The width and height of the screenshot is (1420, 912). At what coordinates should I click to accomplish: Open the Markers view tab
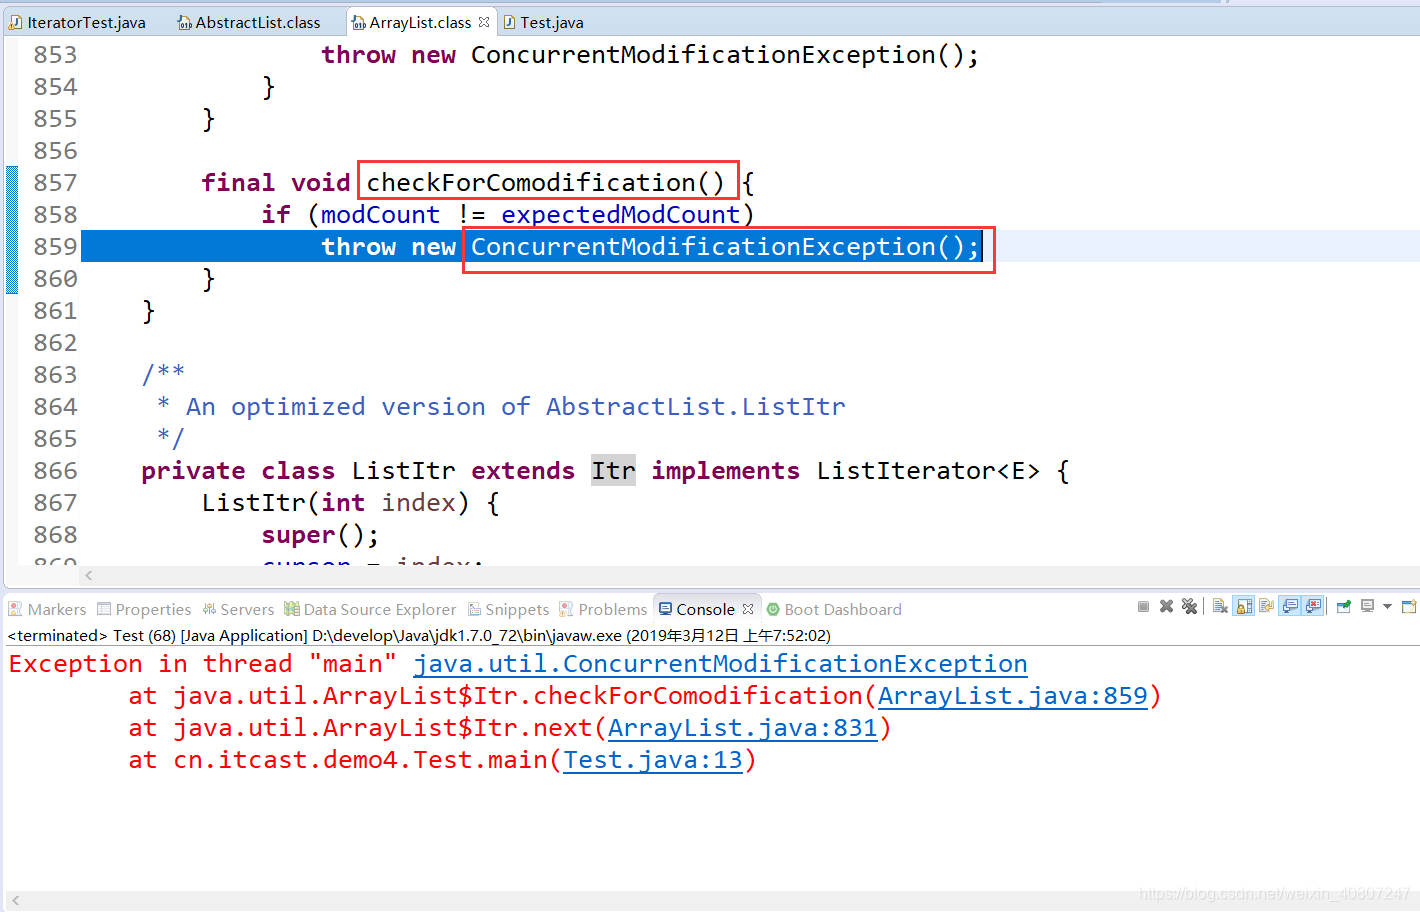47,609
